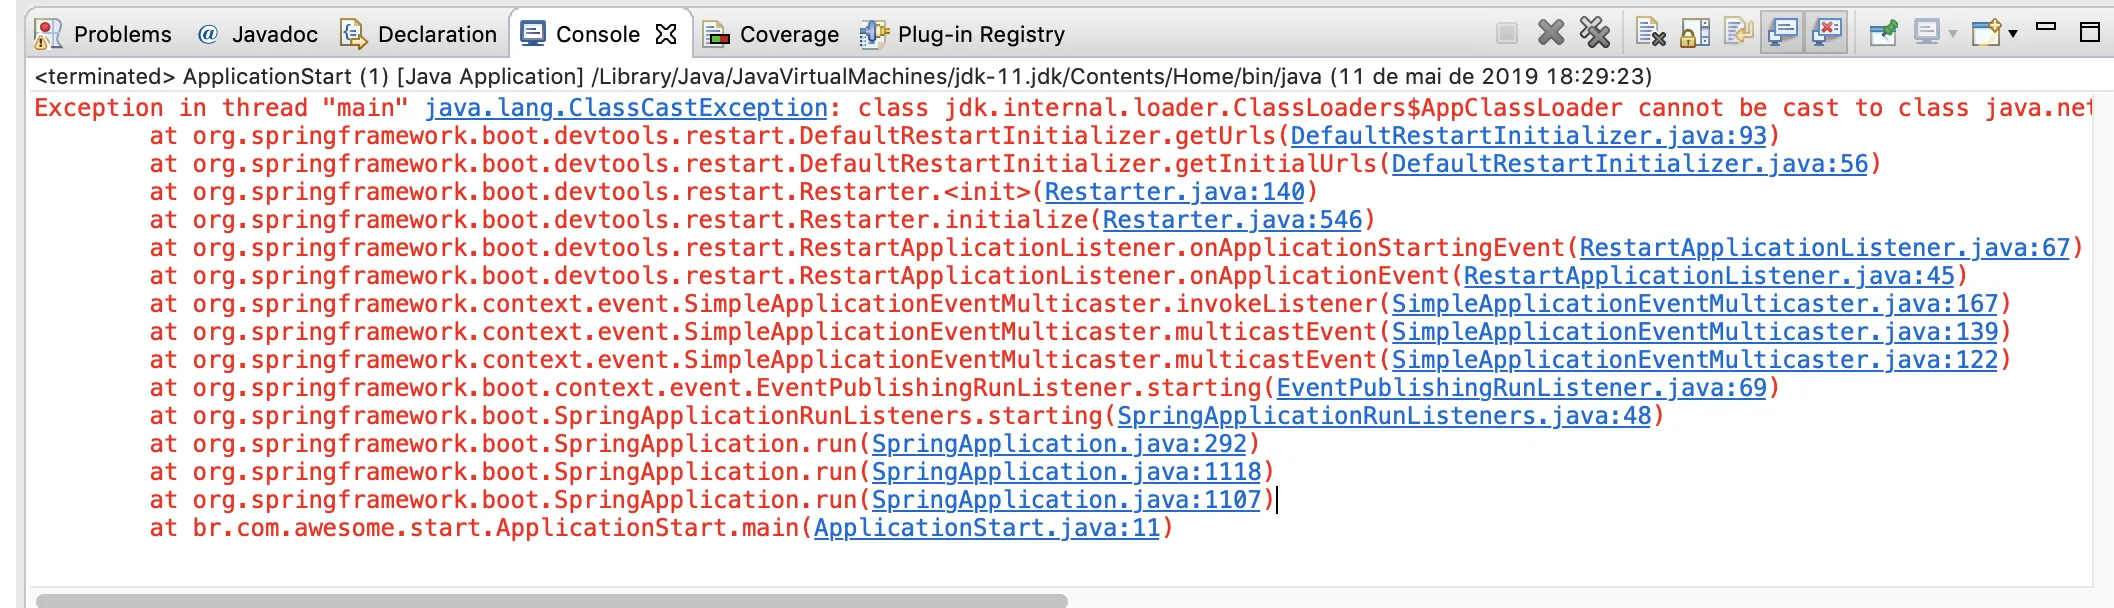Expand the Open Console dropdown arrow

point(2013,34)
